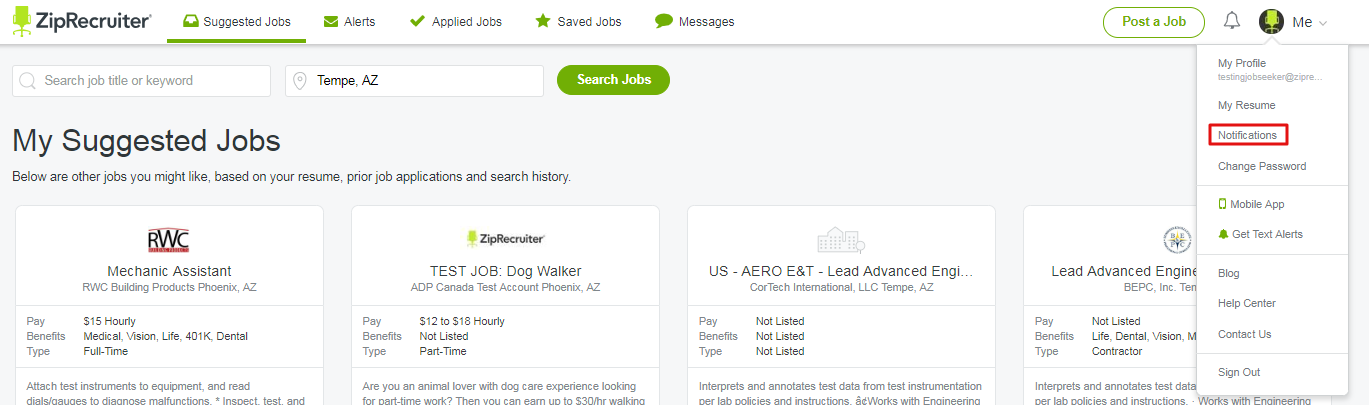Open the notifications bell icon
1369x405 pixels.
(x=1232, y=21)
